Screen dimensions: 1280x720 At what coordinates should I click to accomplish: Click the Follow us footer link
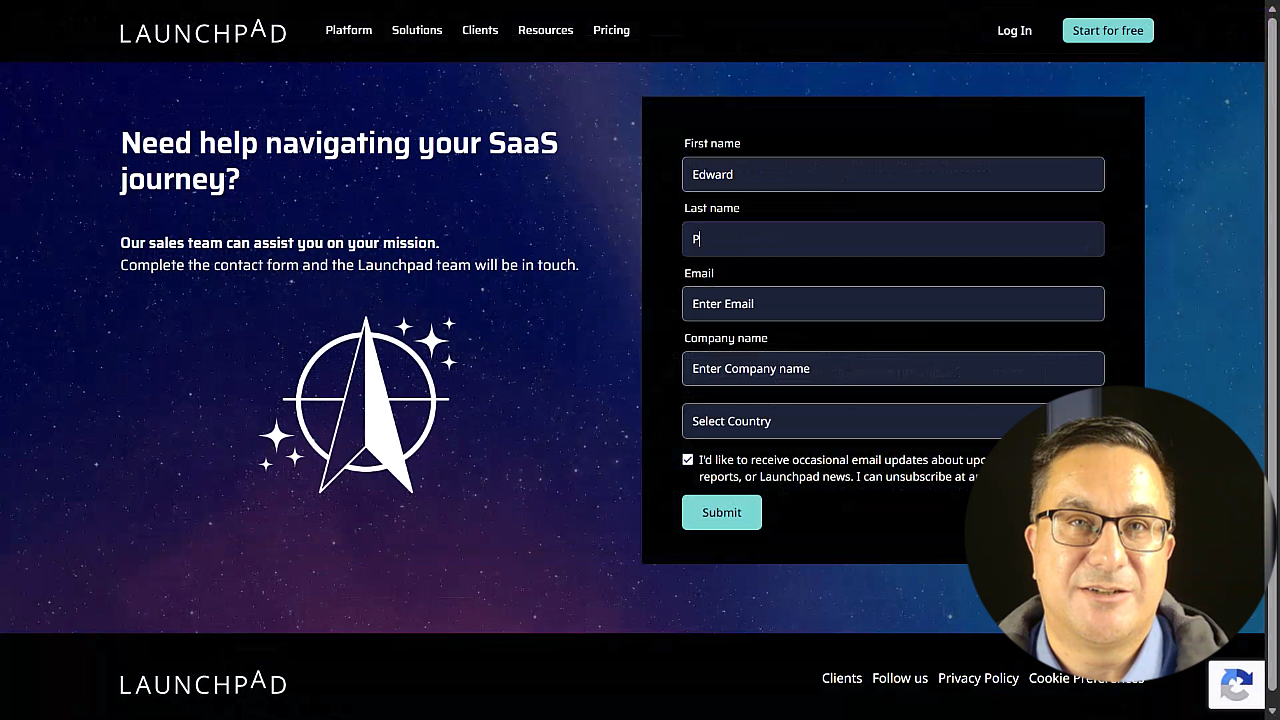pos(900,678)
